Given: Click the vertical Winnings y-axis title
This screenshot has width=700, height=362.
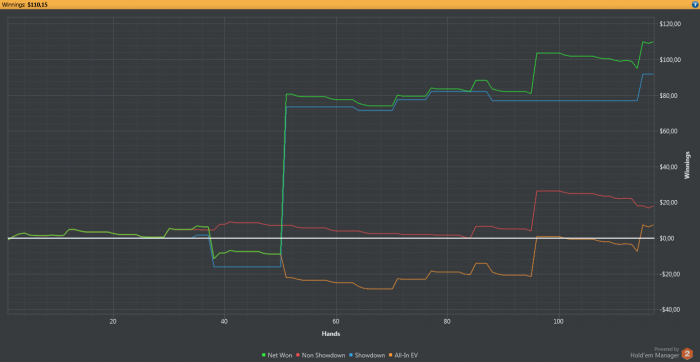Looking at the screenshot, I should [687, 167].
